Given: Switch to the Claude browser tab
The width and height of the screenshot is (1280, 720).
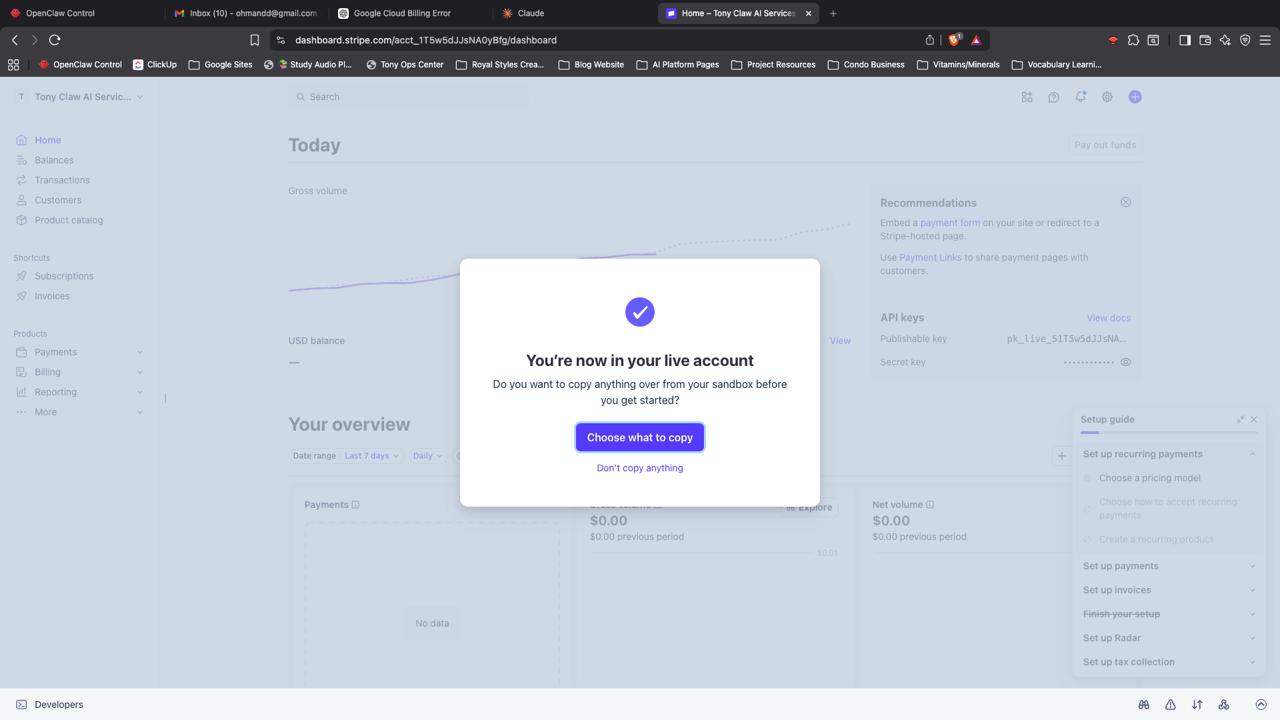Looking at the screenshot, I should pos(530,13).
